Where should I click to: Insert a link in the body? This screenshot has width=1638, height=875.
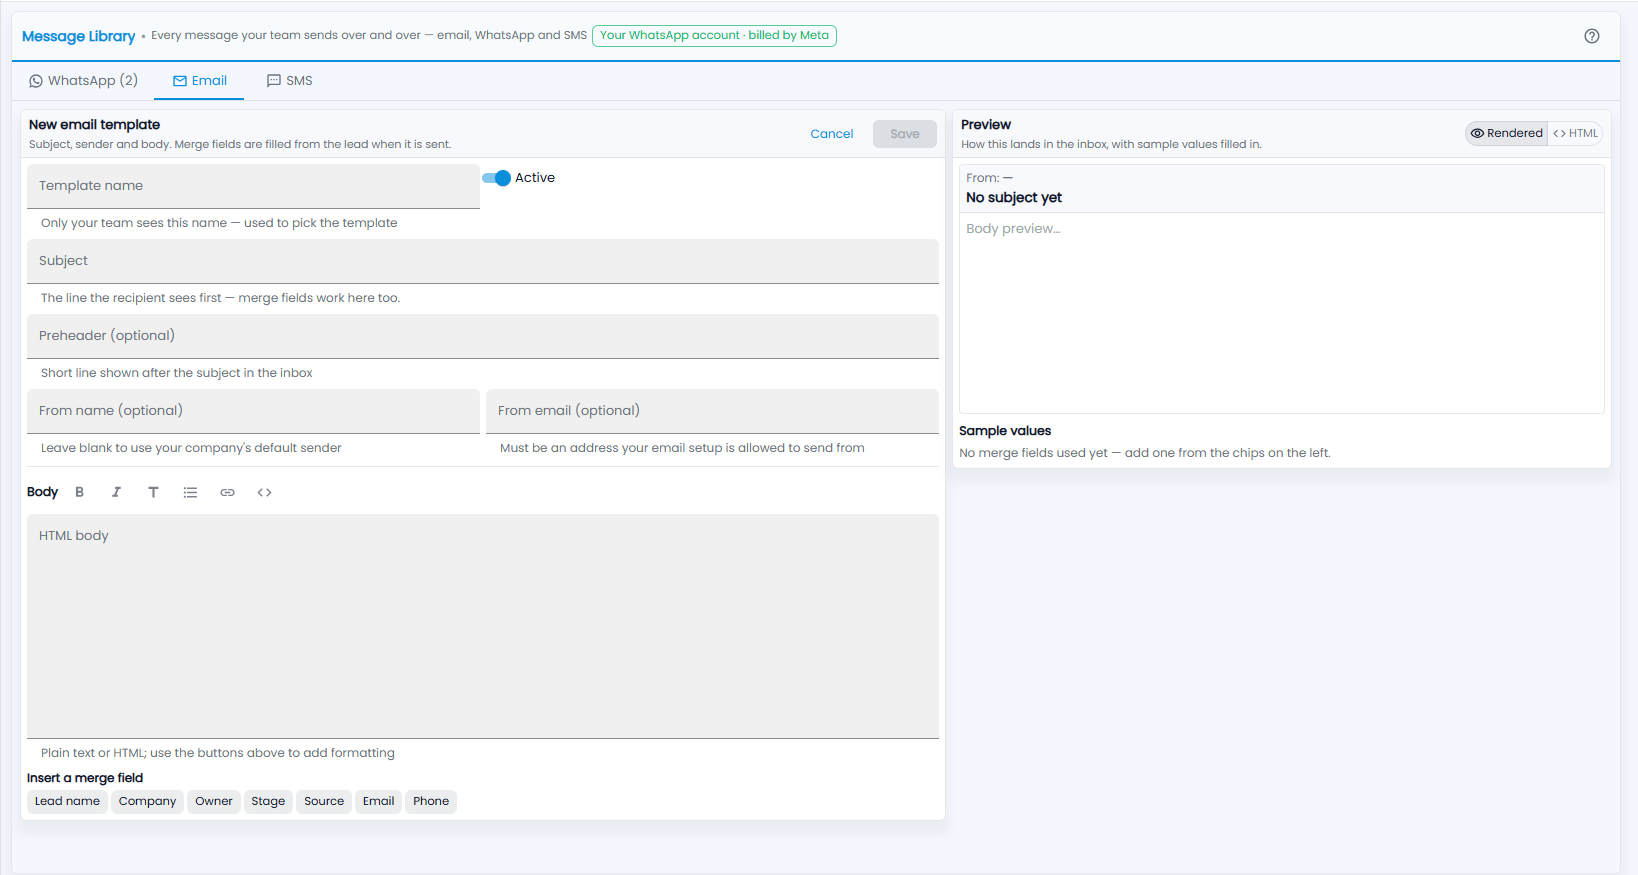point(227,492)
